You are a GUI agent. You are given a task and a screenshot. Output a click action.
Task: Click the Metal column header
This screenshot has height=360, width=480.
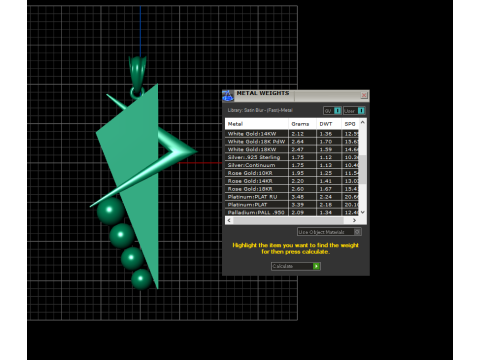click(x=257, y=124)
